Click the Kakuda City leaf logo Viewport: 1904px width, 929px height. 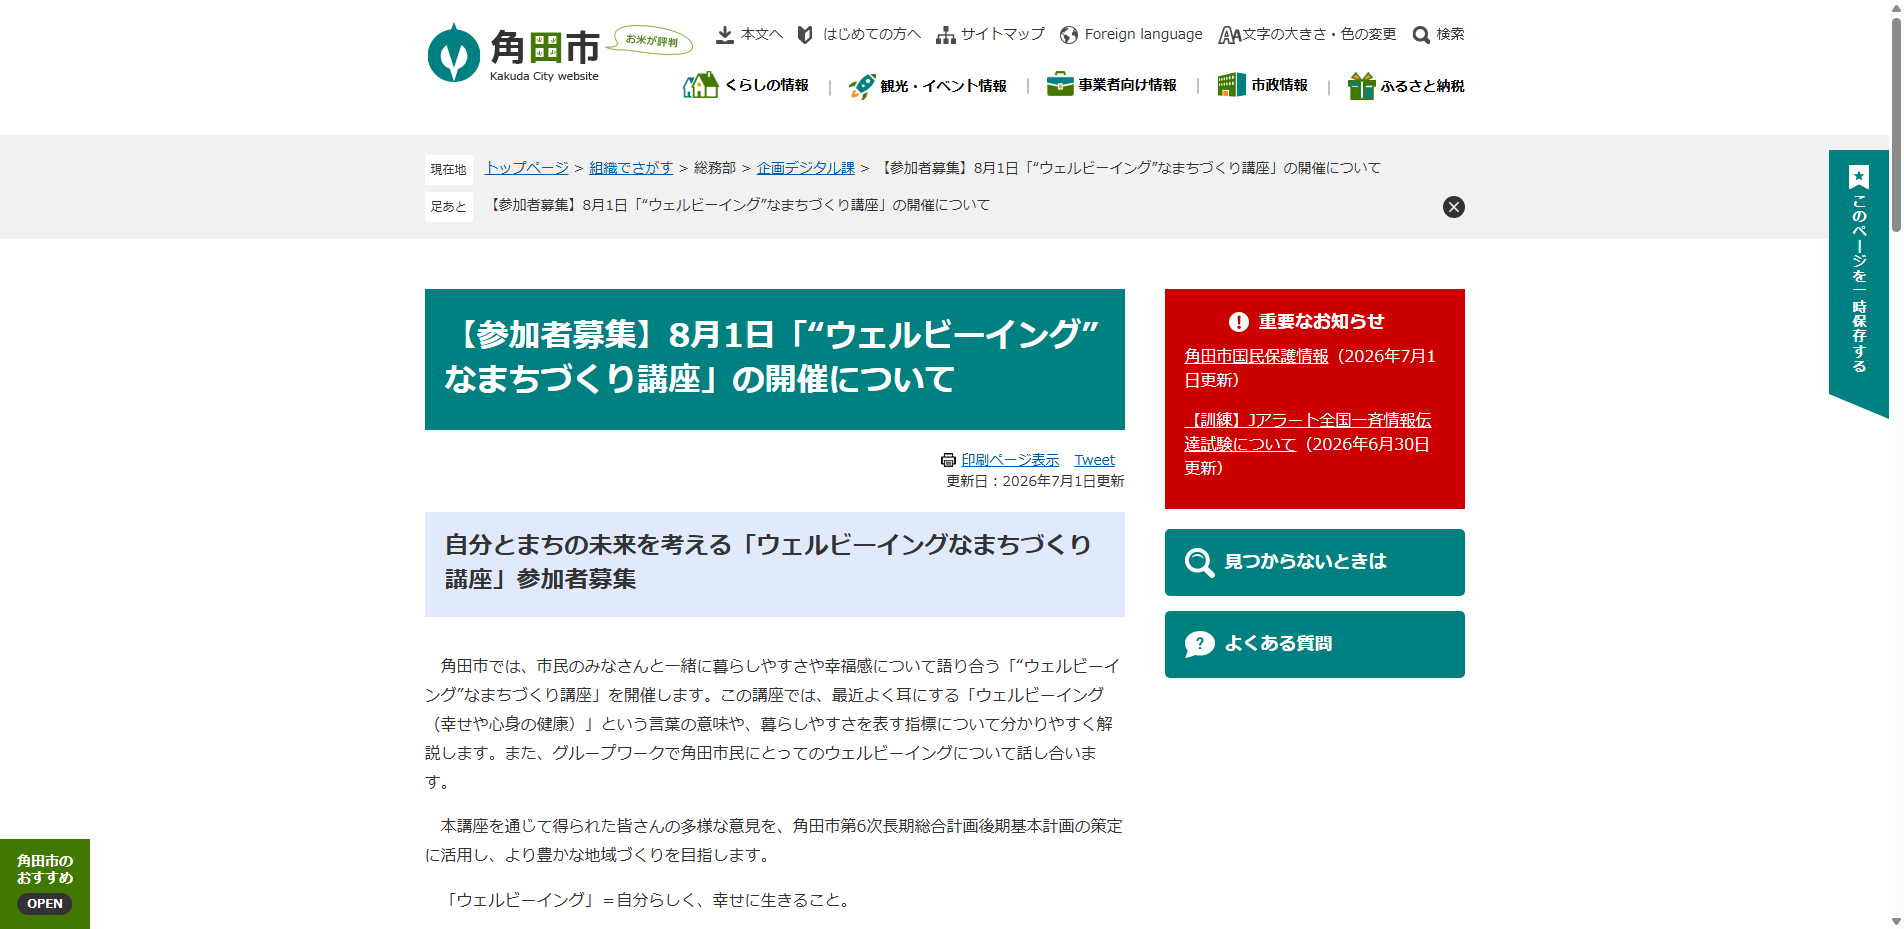pyautogui.click(x=453, y=53)
